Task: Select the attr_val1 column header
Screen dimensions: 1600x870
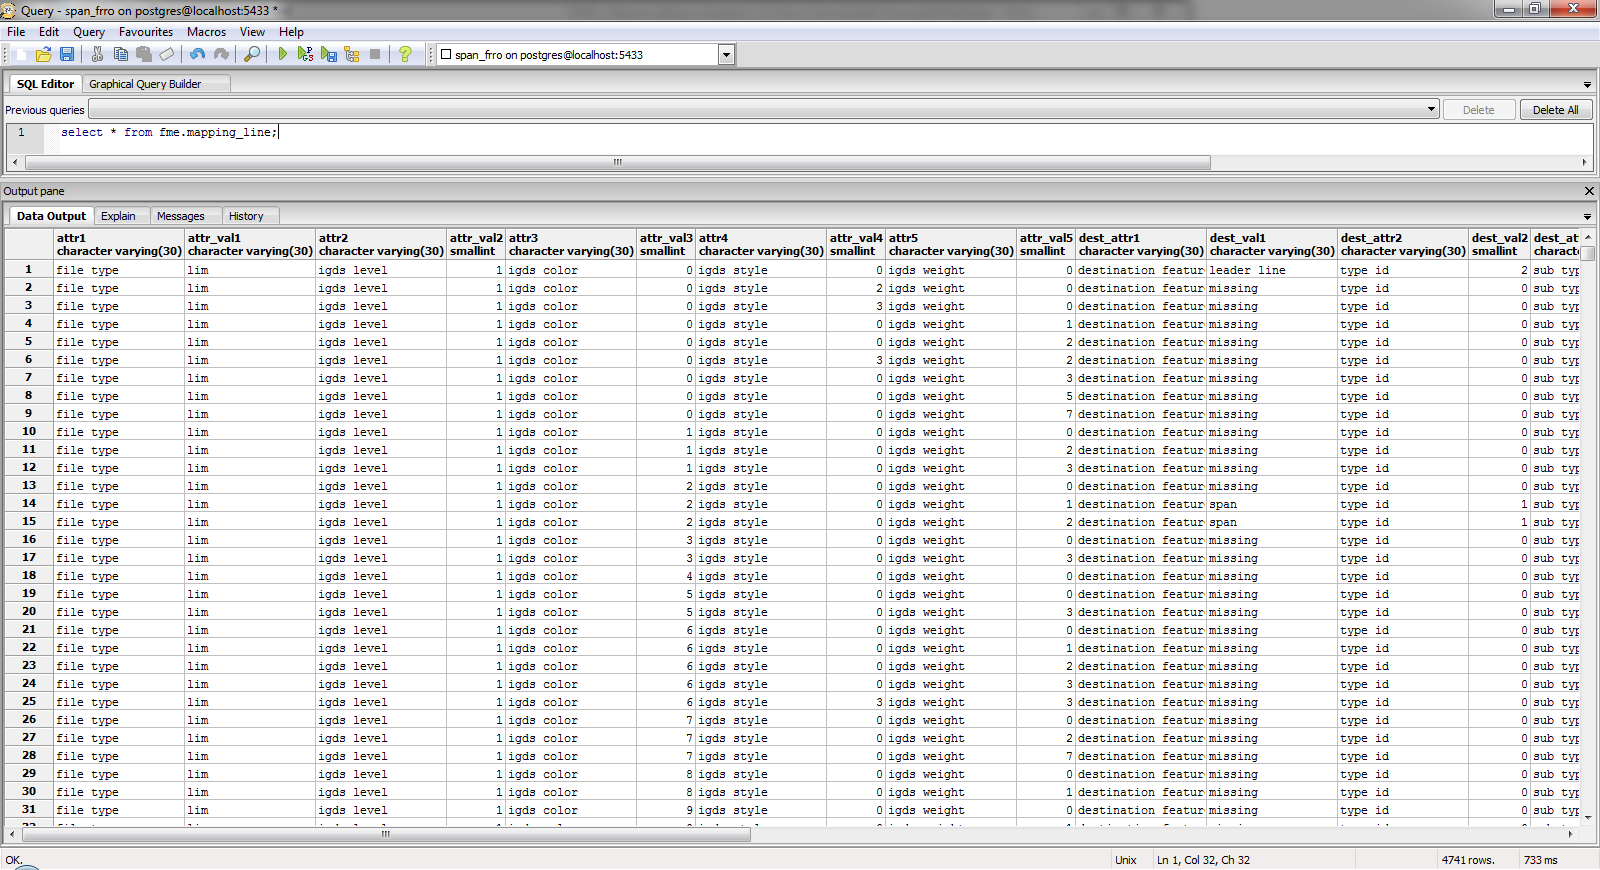Action: coord(250,245)
